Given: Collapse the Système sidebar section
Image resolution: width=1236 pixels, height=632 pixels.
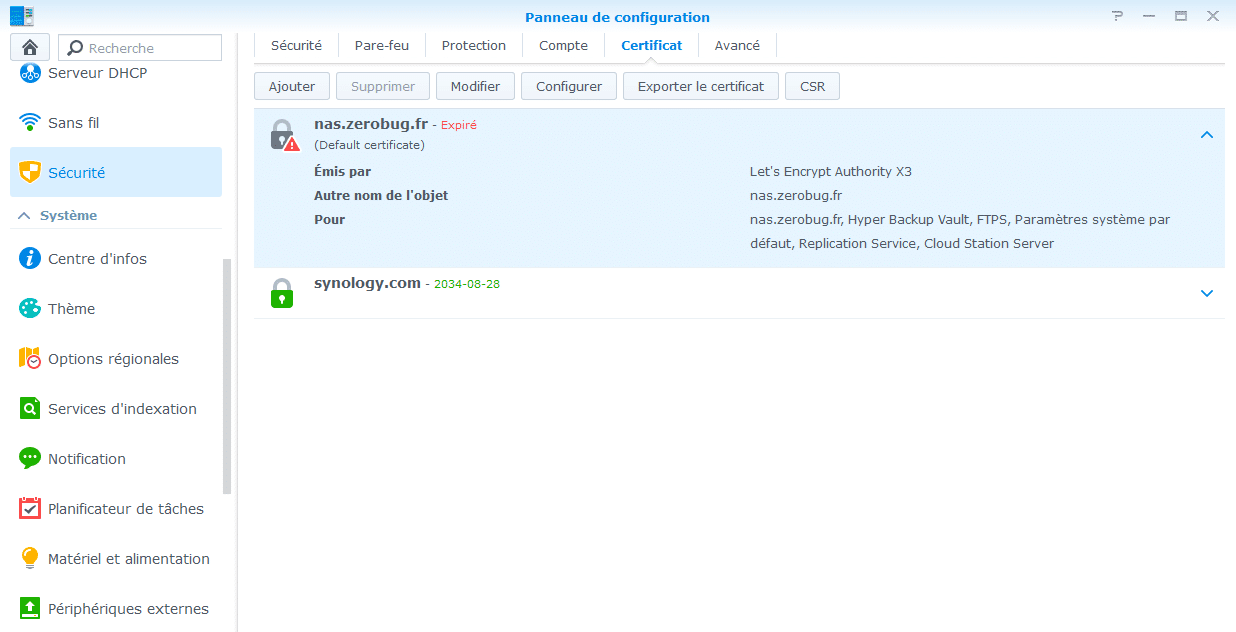Looking at the screenshot, I should (x=24, y=216).
